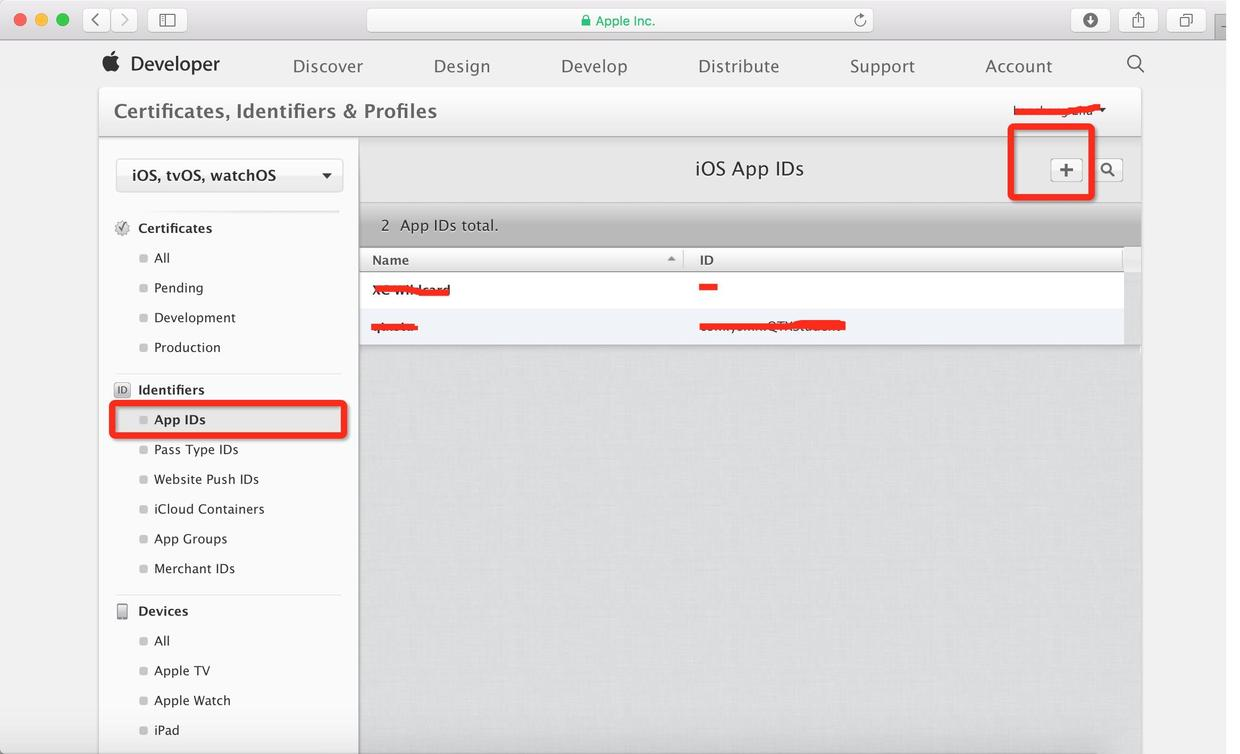
Task: Select Merchant IDs
Action: tap(194, 569)
